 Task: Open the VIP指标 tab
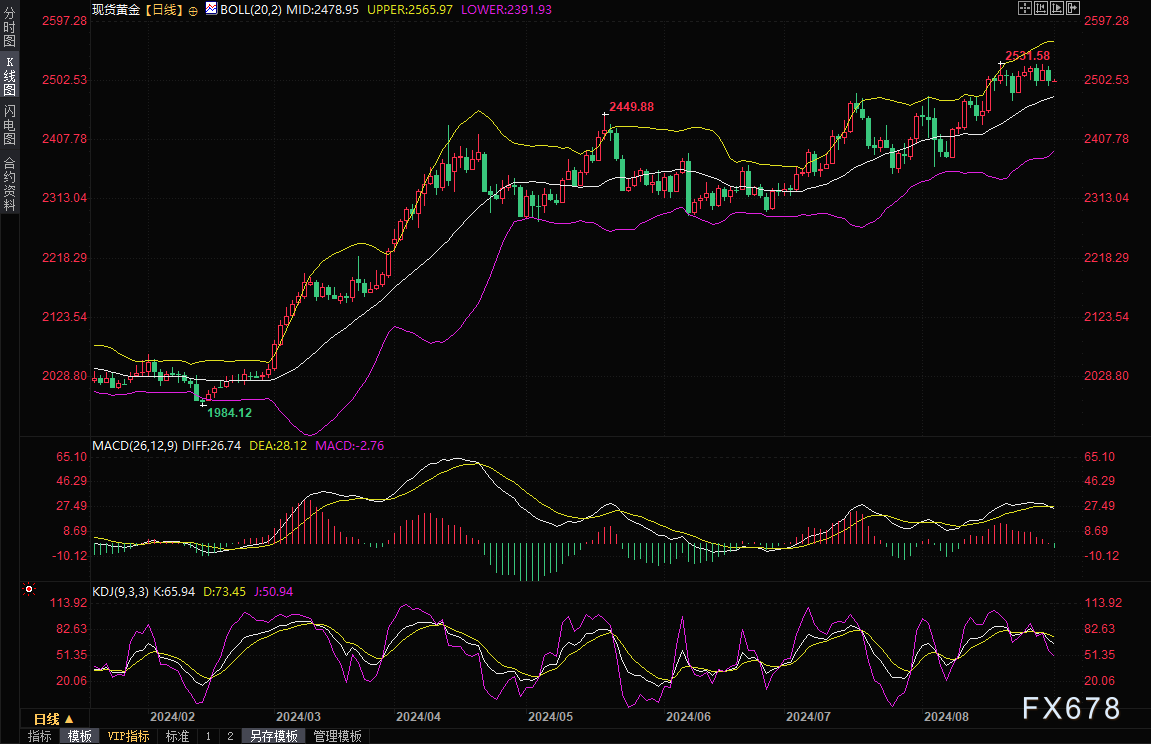coord(128,736)
